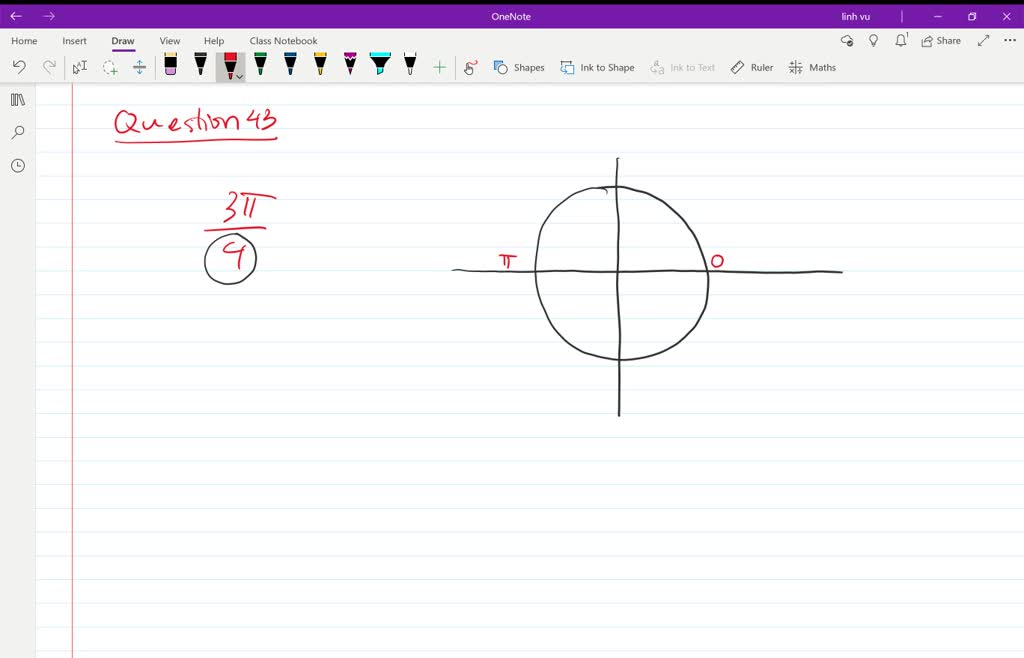Viewport: 1024px width, 658px height.
Task: Click the Undo arrow
Action: [19, 66]
